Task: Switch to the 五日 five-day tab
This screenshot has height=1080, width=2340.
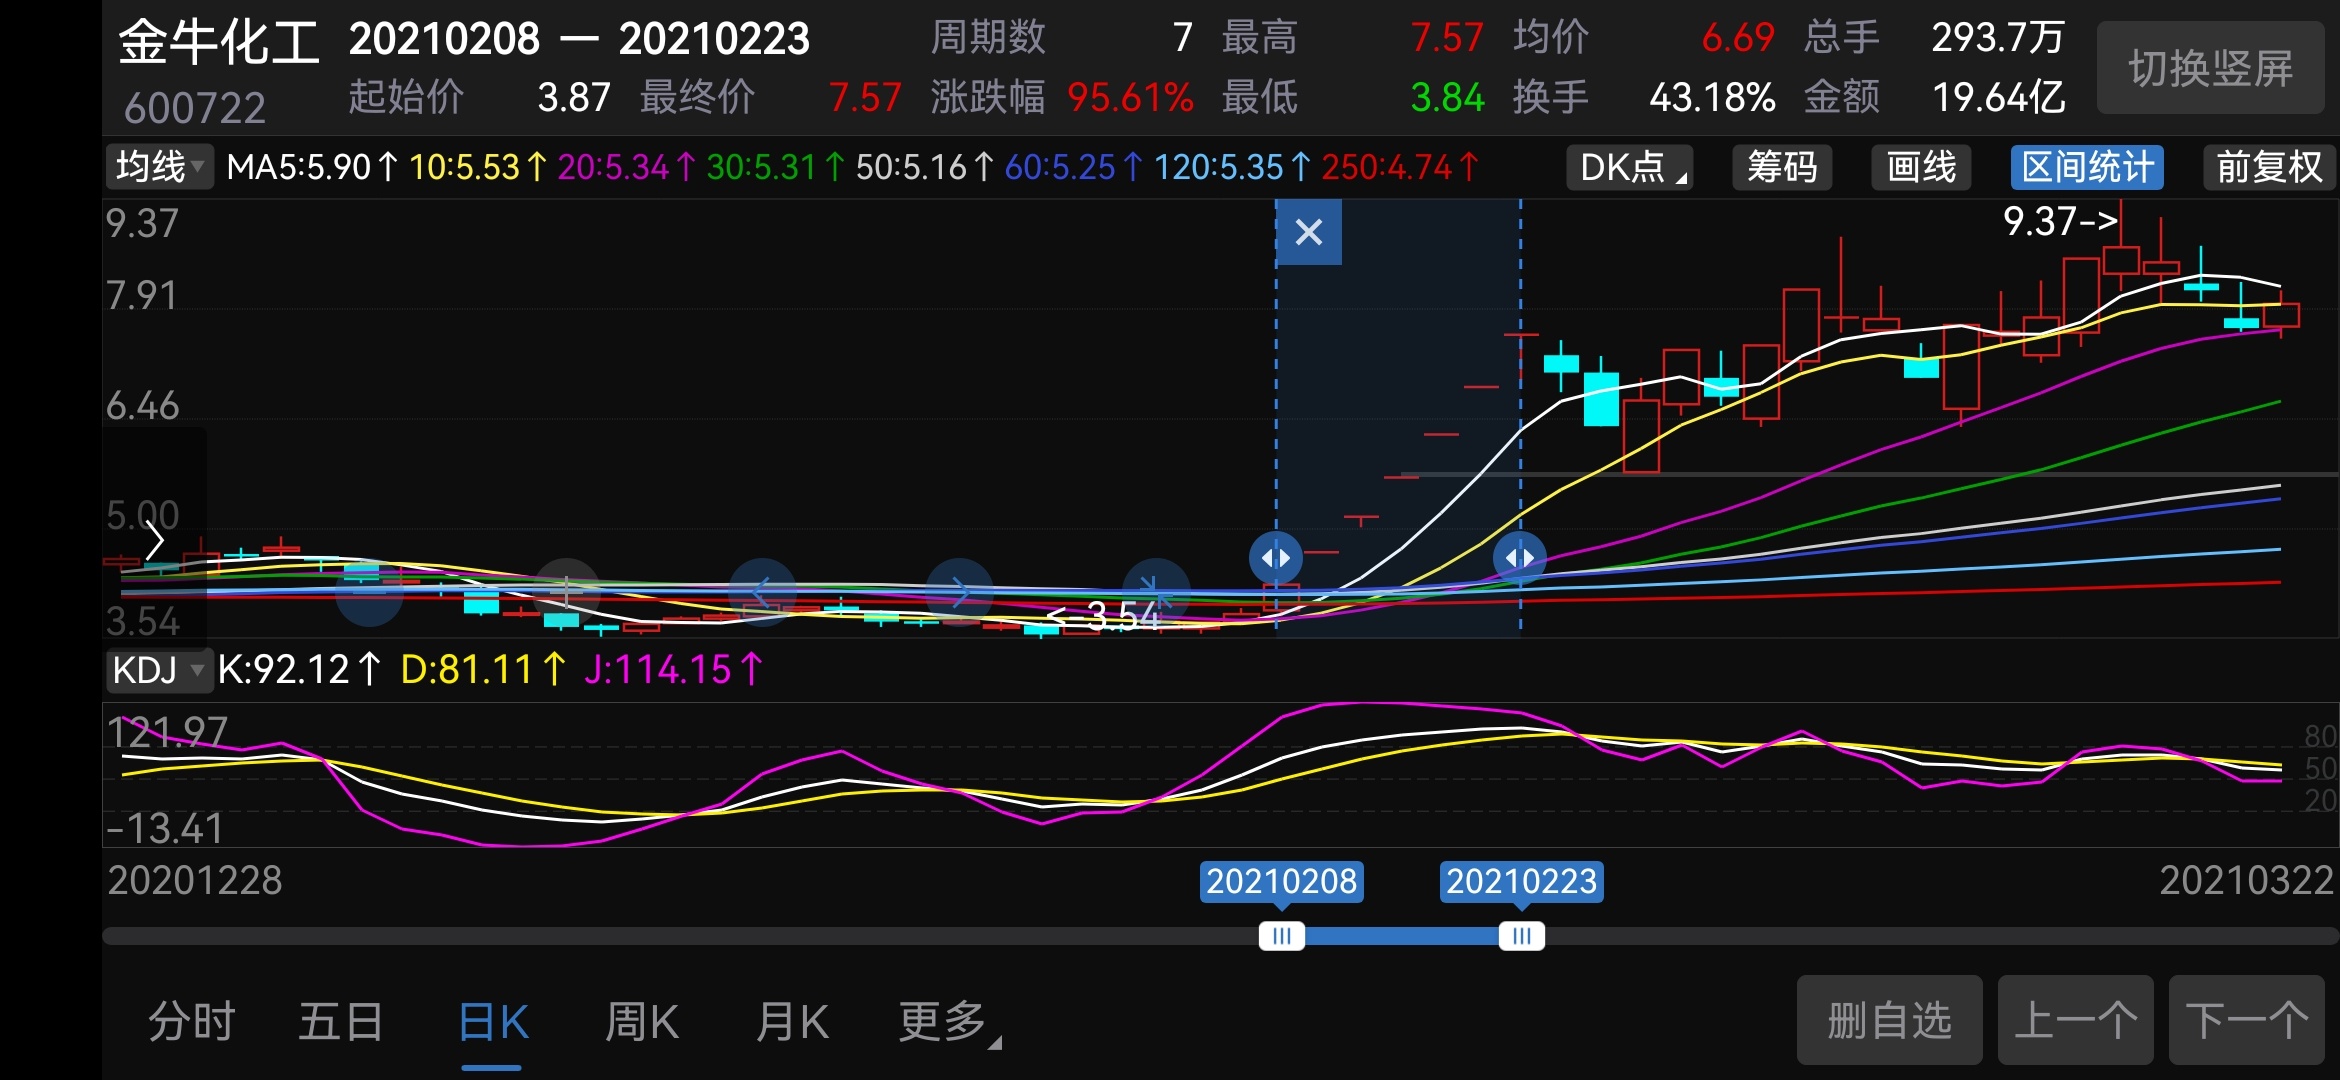Action: coord(341,1022)
